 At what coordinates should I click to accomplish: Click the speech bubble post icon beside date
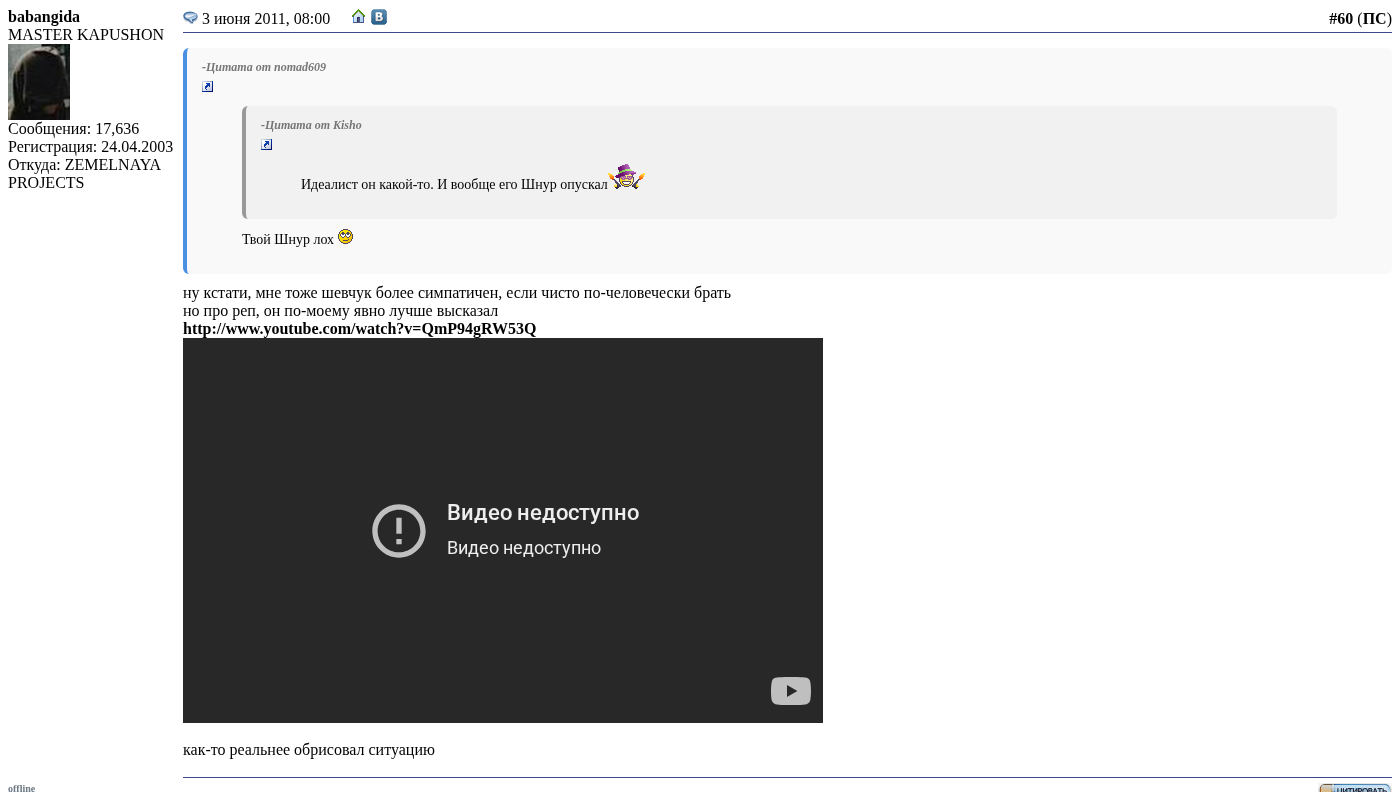tap(190, 18)
